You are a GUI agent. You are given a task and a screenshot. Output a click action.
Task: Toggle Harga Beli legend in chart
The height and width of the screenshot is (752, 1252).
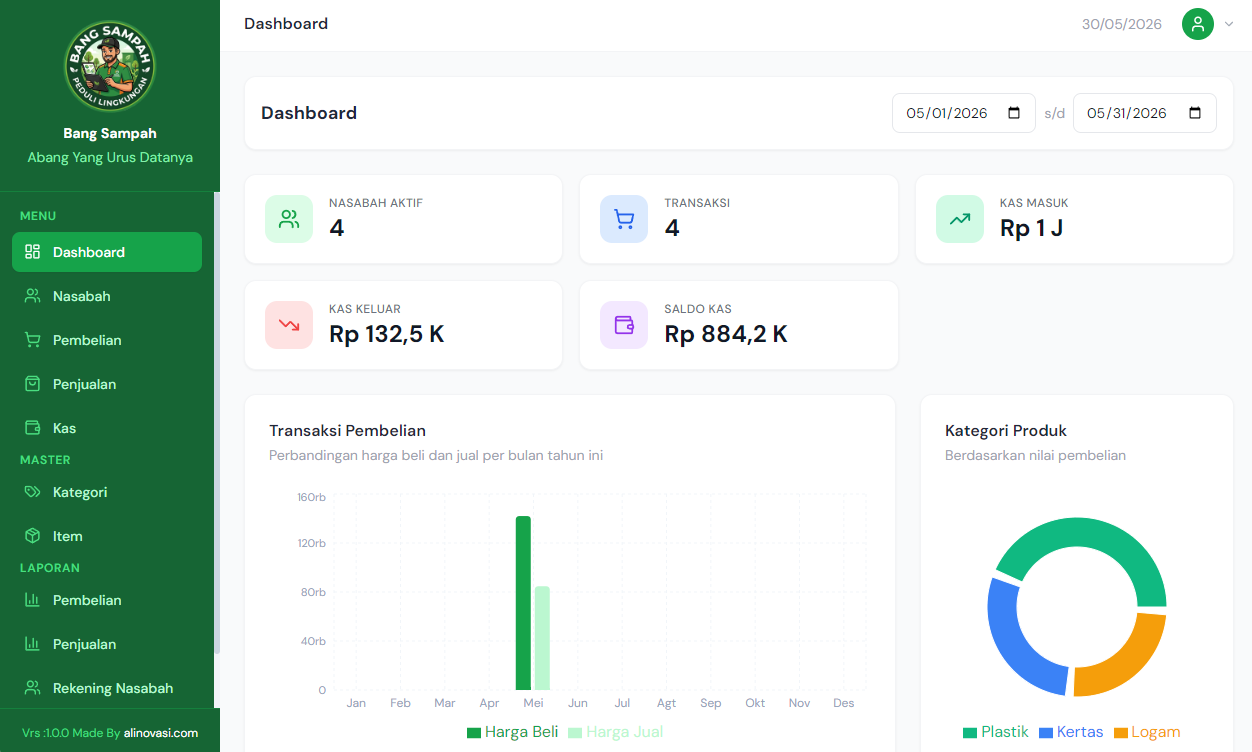[x=512, y=732]
